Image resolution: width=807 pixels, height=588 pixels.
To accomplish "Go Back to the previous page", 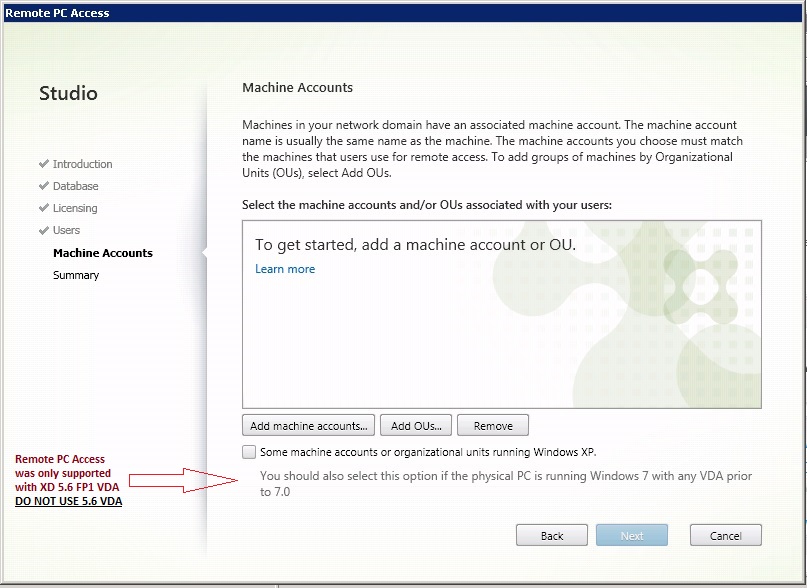I will [552, 536].
